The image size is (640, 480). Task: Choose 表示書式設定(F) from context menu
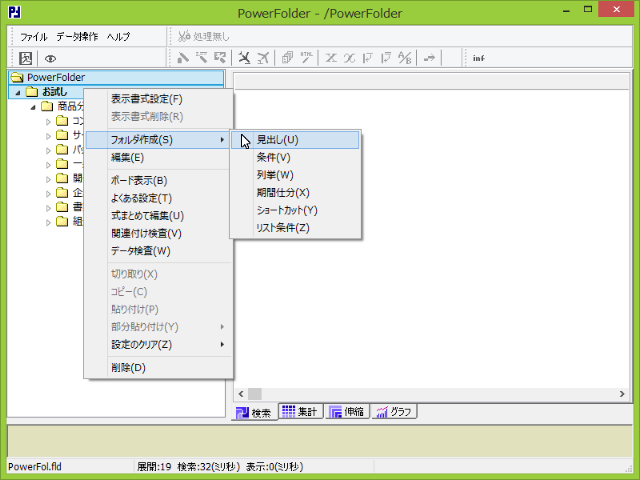pyautogui.click(x=158, y=99)
